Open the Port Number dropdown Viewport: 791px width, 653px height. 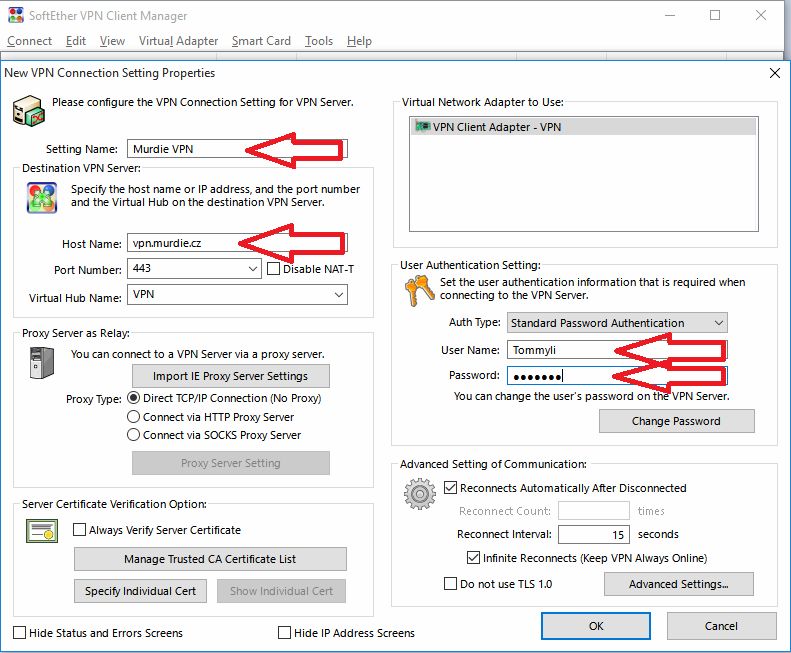(253, 268)
